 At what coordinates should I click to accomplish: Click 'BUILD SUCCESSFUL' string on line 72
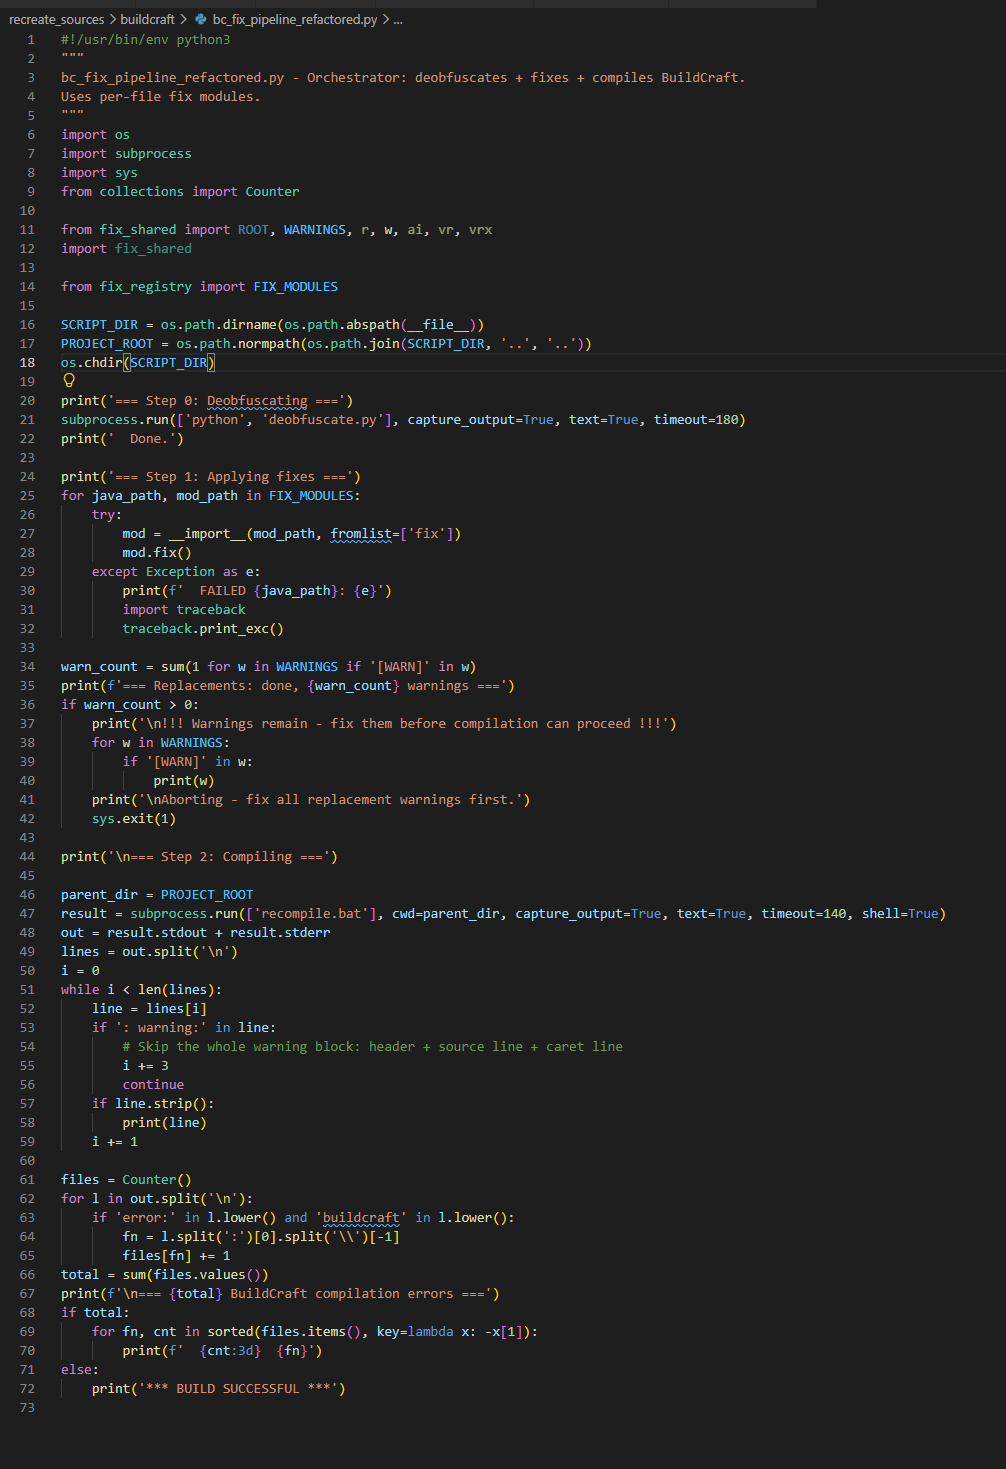pyautogui.click(x=238, y=1389)
